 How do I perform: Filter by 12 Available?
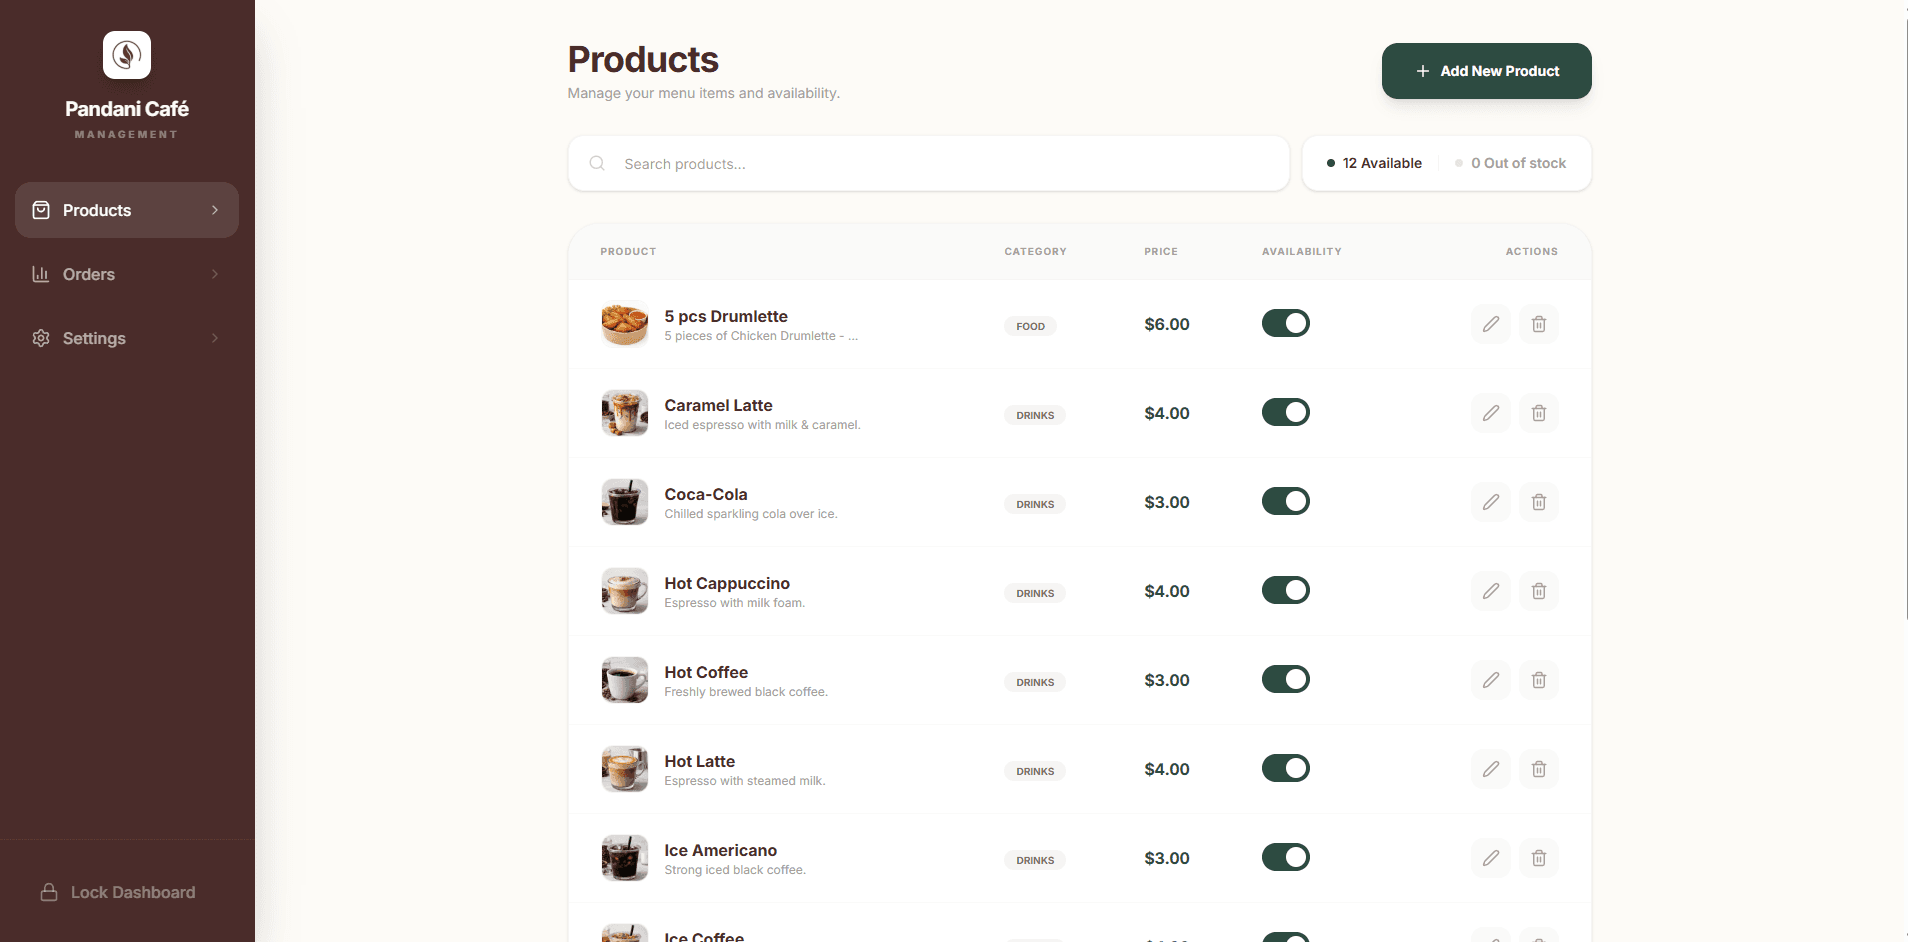point(1374,163)
